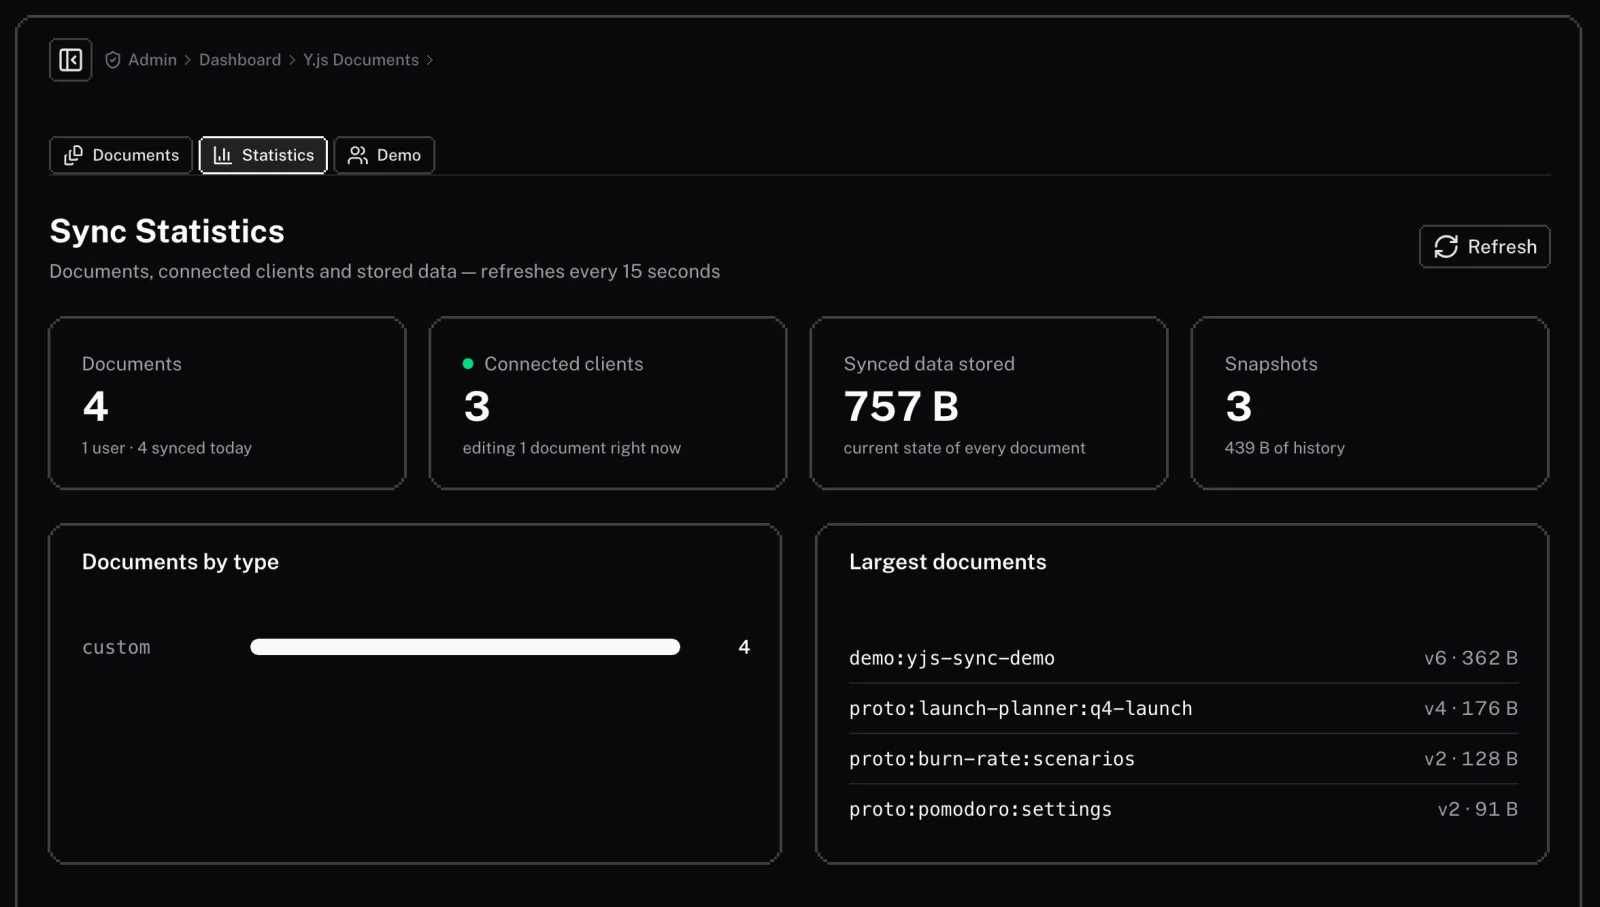Open the Y.js Documents breadcrumb
The width and height of the screenshot is (1600, 907).
point(361,60)
